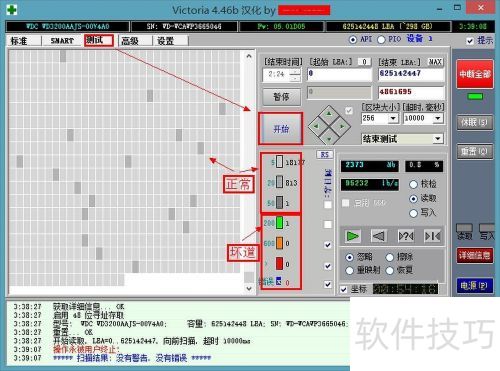
Task: Click the green play scan button
Action: (x=352, y=236)
